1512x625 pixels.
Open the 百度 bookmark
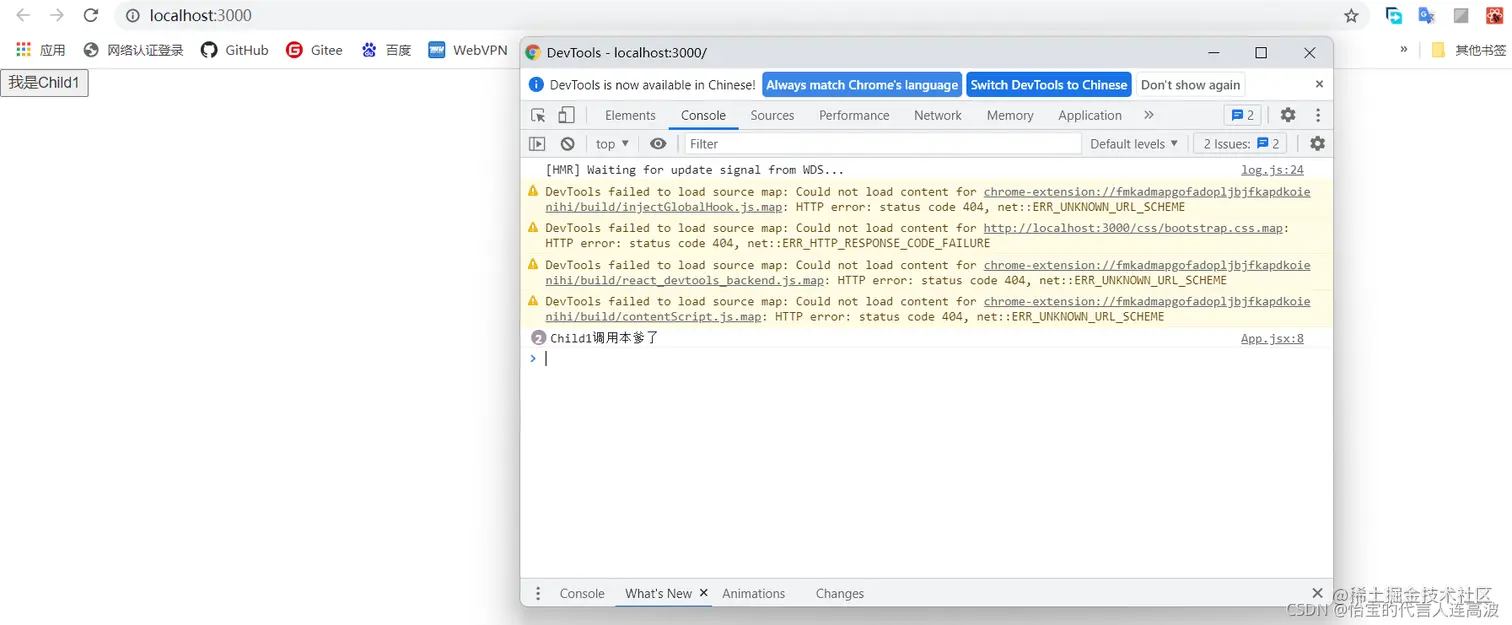[x=386, y=50]
